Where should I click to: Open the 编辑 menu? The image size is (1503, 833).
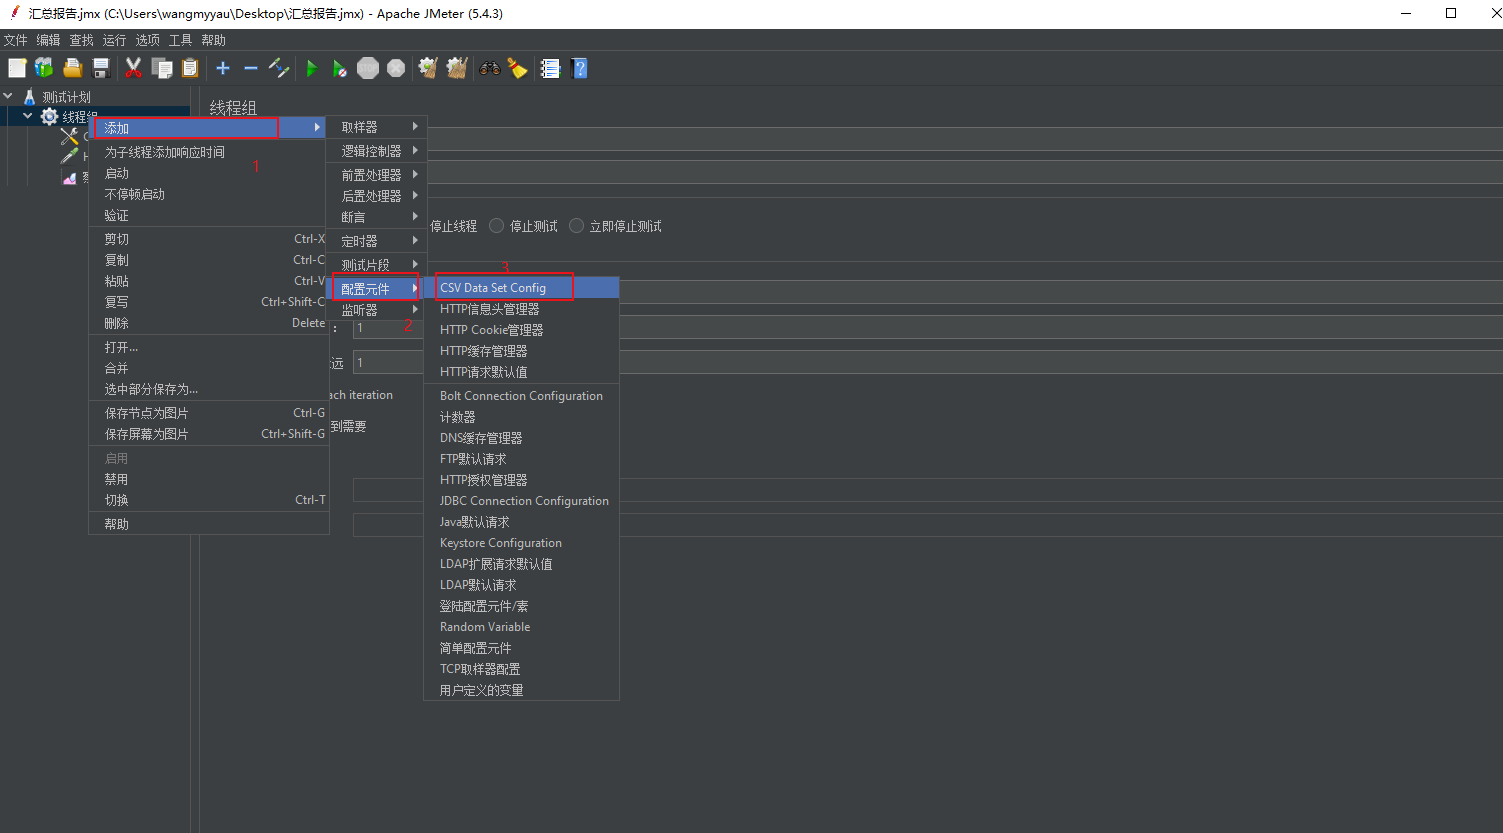tap(48, 40)
